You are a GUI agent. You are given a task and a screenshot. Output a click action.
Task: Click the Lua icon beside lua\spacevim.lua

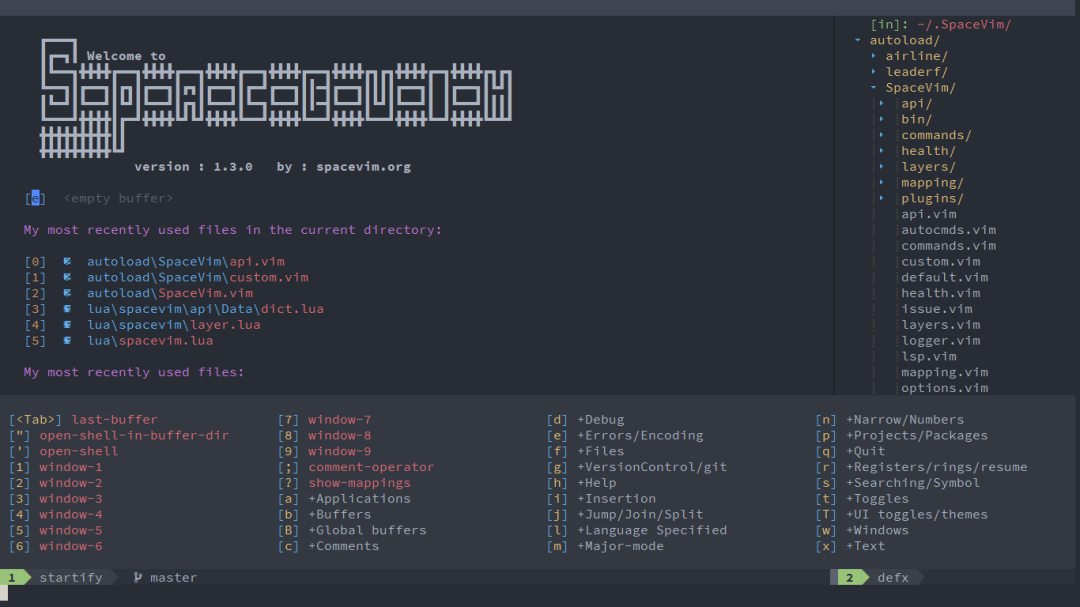tap(66, 340)
